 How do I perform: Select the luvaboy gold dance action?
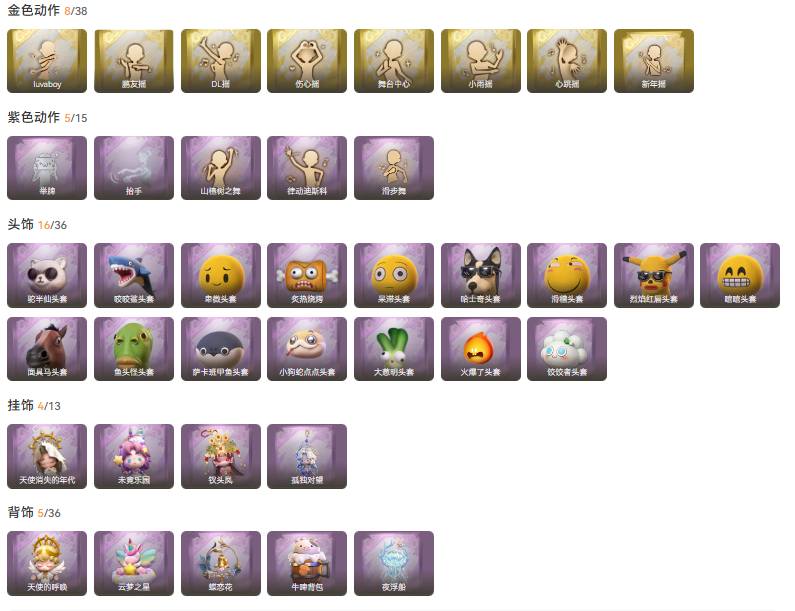(x=47, y=61)
